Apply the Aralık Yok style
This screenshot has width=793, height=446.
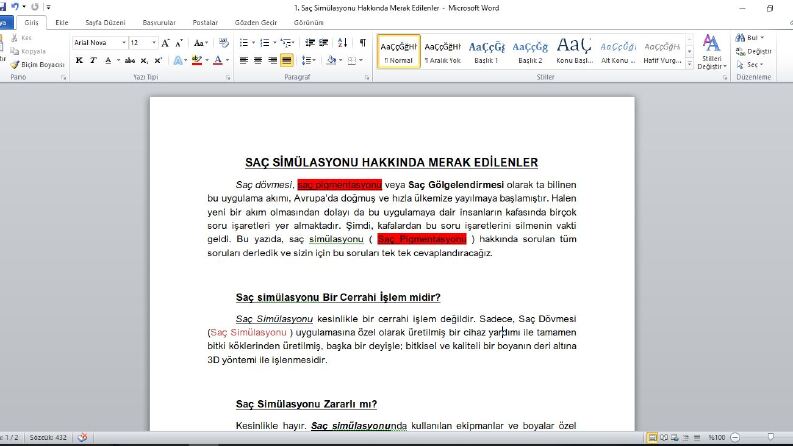coord(443,52)
